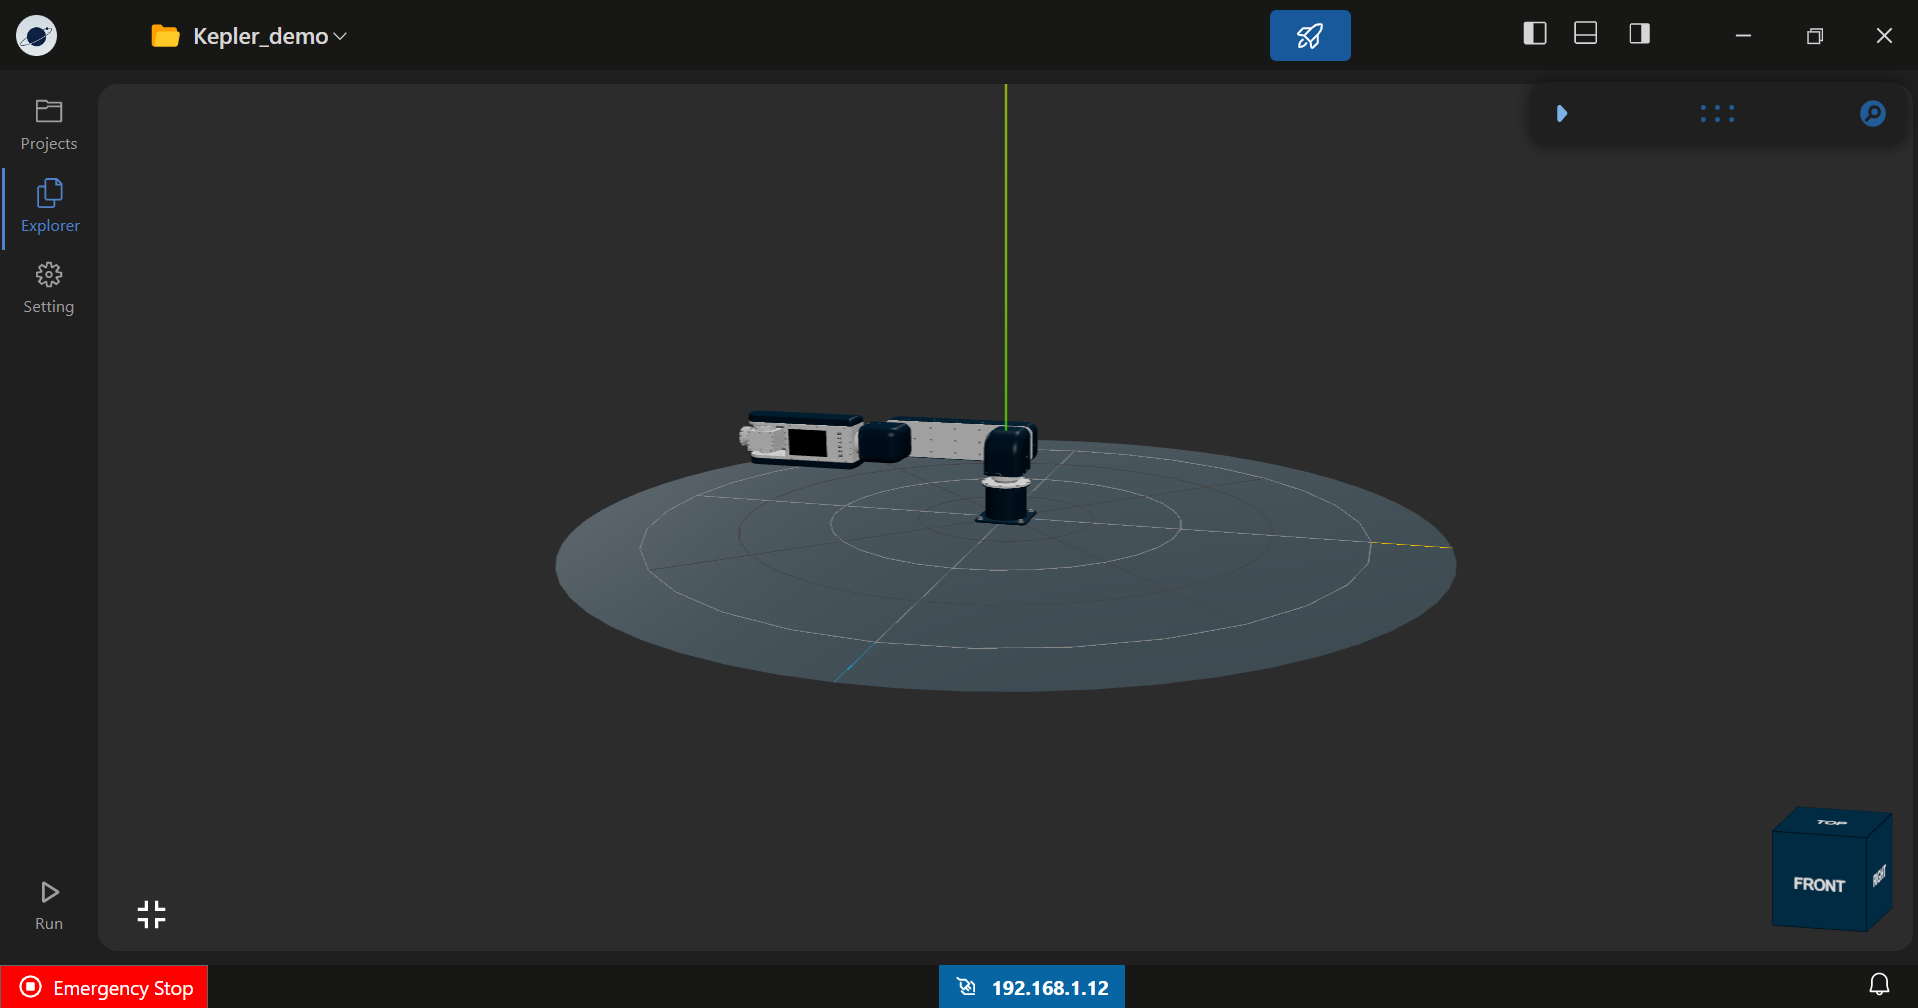Viewport: 1918px width, 1008px height.
Task: Exit fullscreen using the collapse icon in viewport
Action: coord(151,913)
